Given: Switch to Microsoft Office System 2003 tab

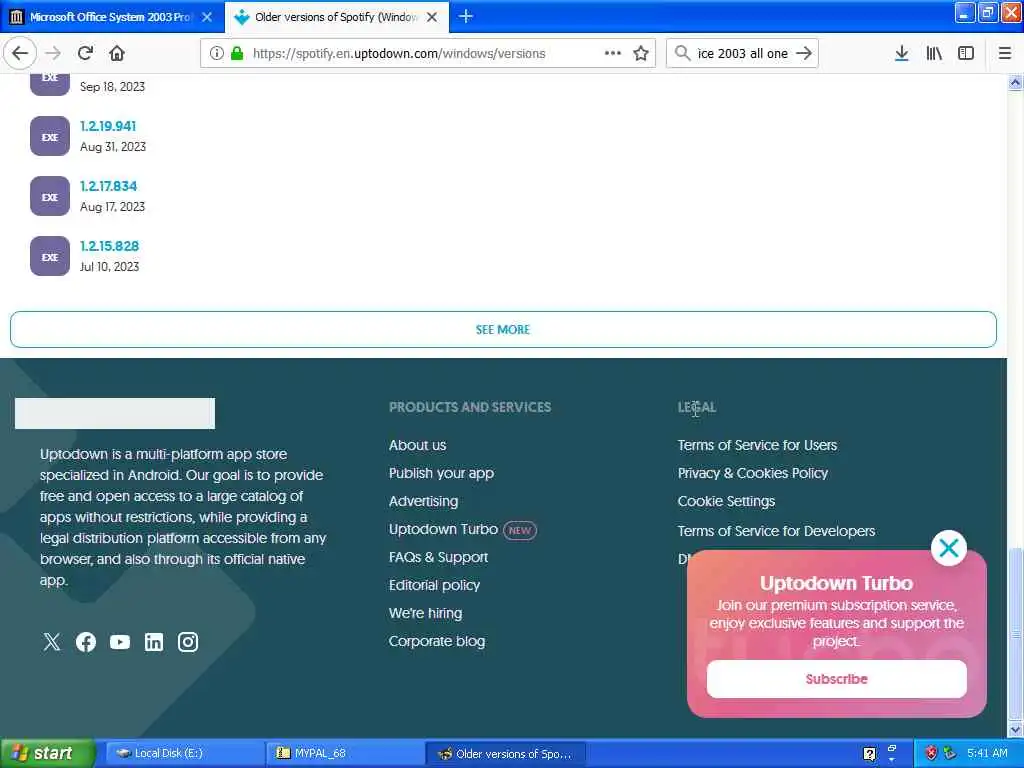Looking at the screenshot, I should point(111,17).
